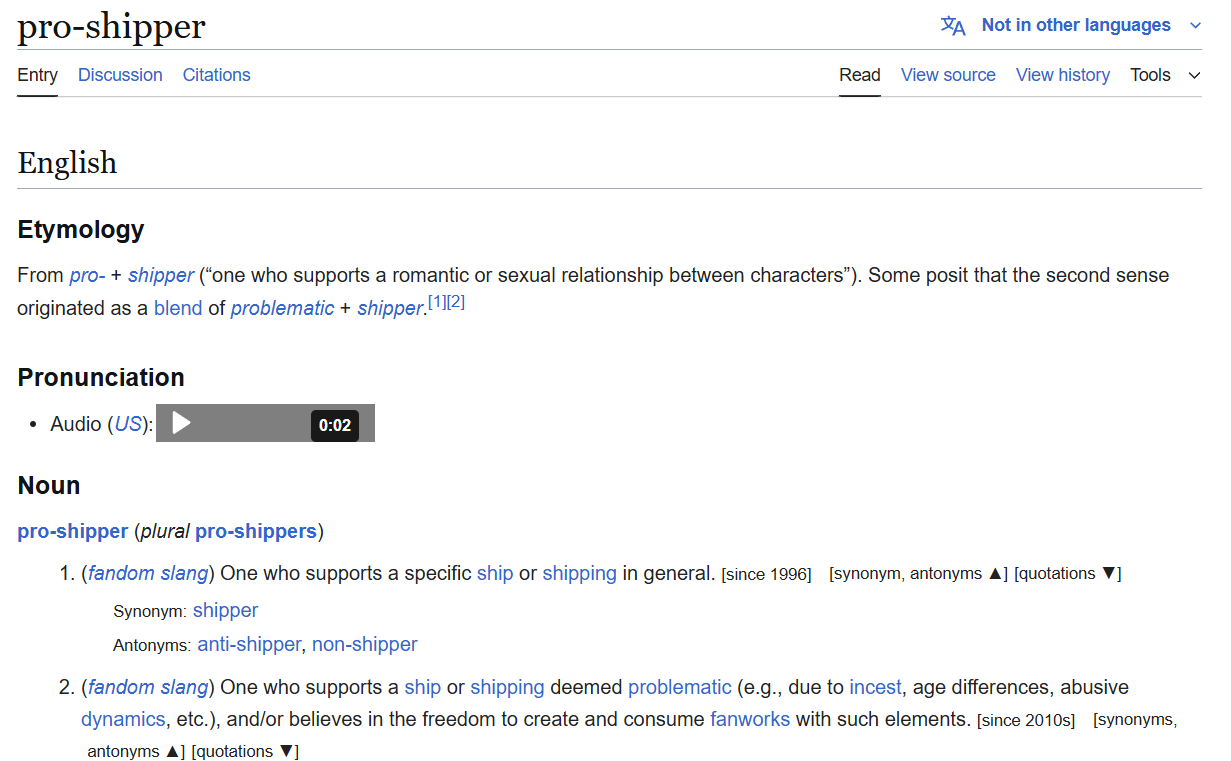The width and height of the screenshot is (1231, 761).
Task: Follow the US pronunciation link
Action: tap(128, 424)
